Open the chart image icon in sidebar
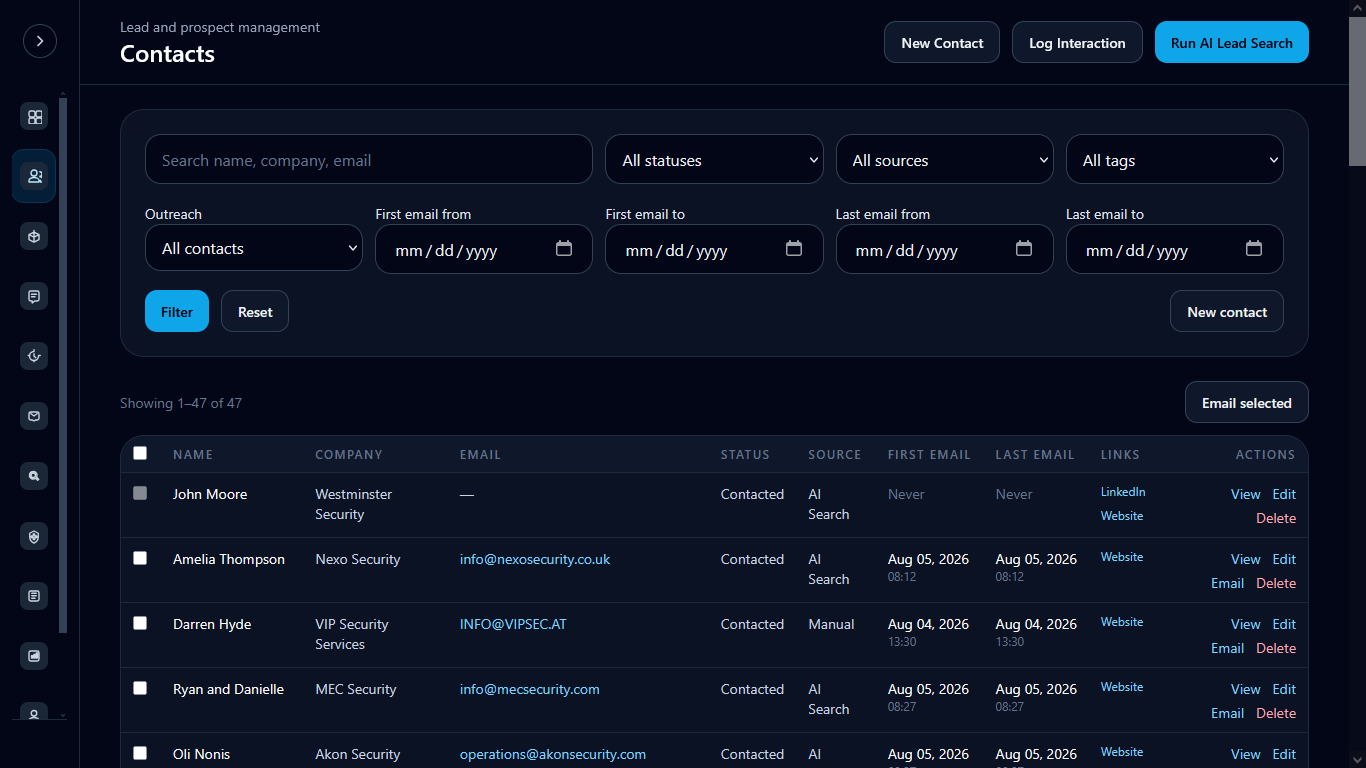1366x768 pixels. coord(35,657)
